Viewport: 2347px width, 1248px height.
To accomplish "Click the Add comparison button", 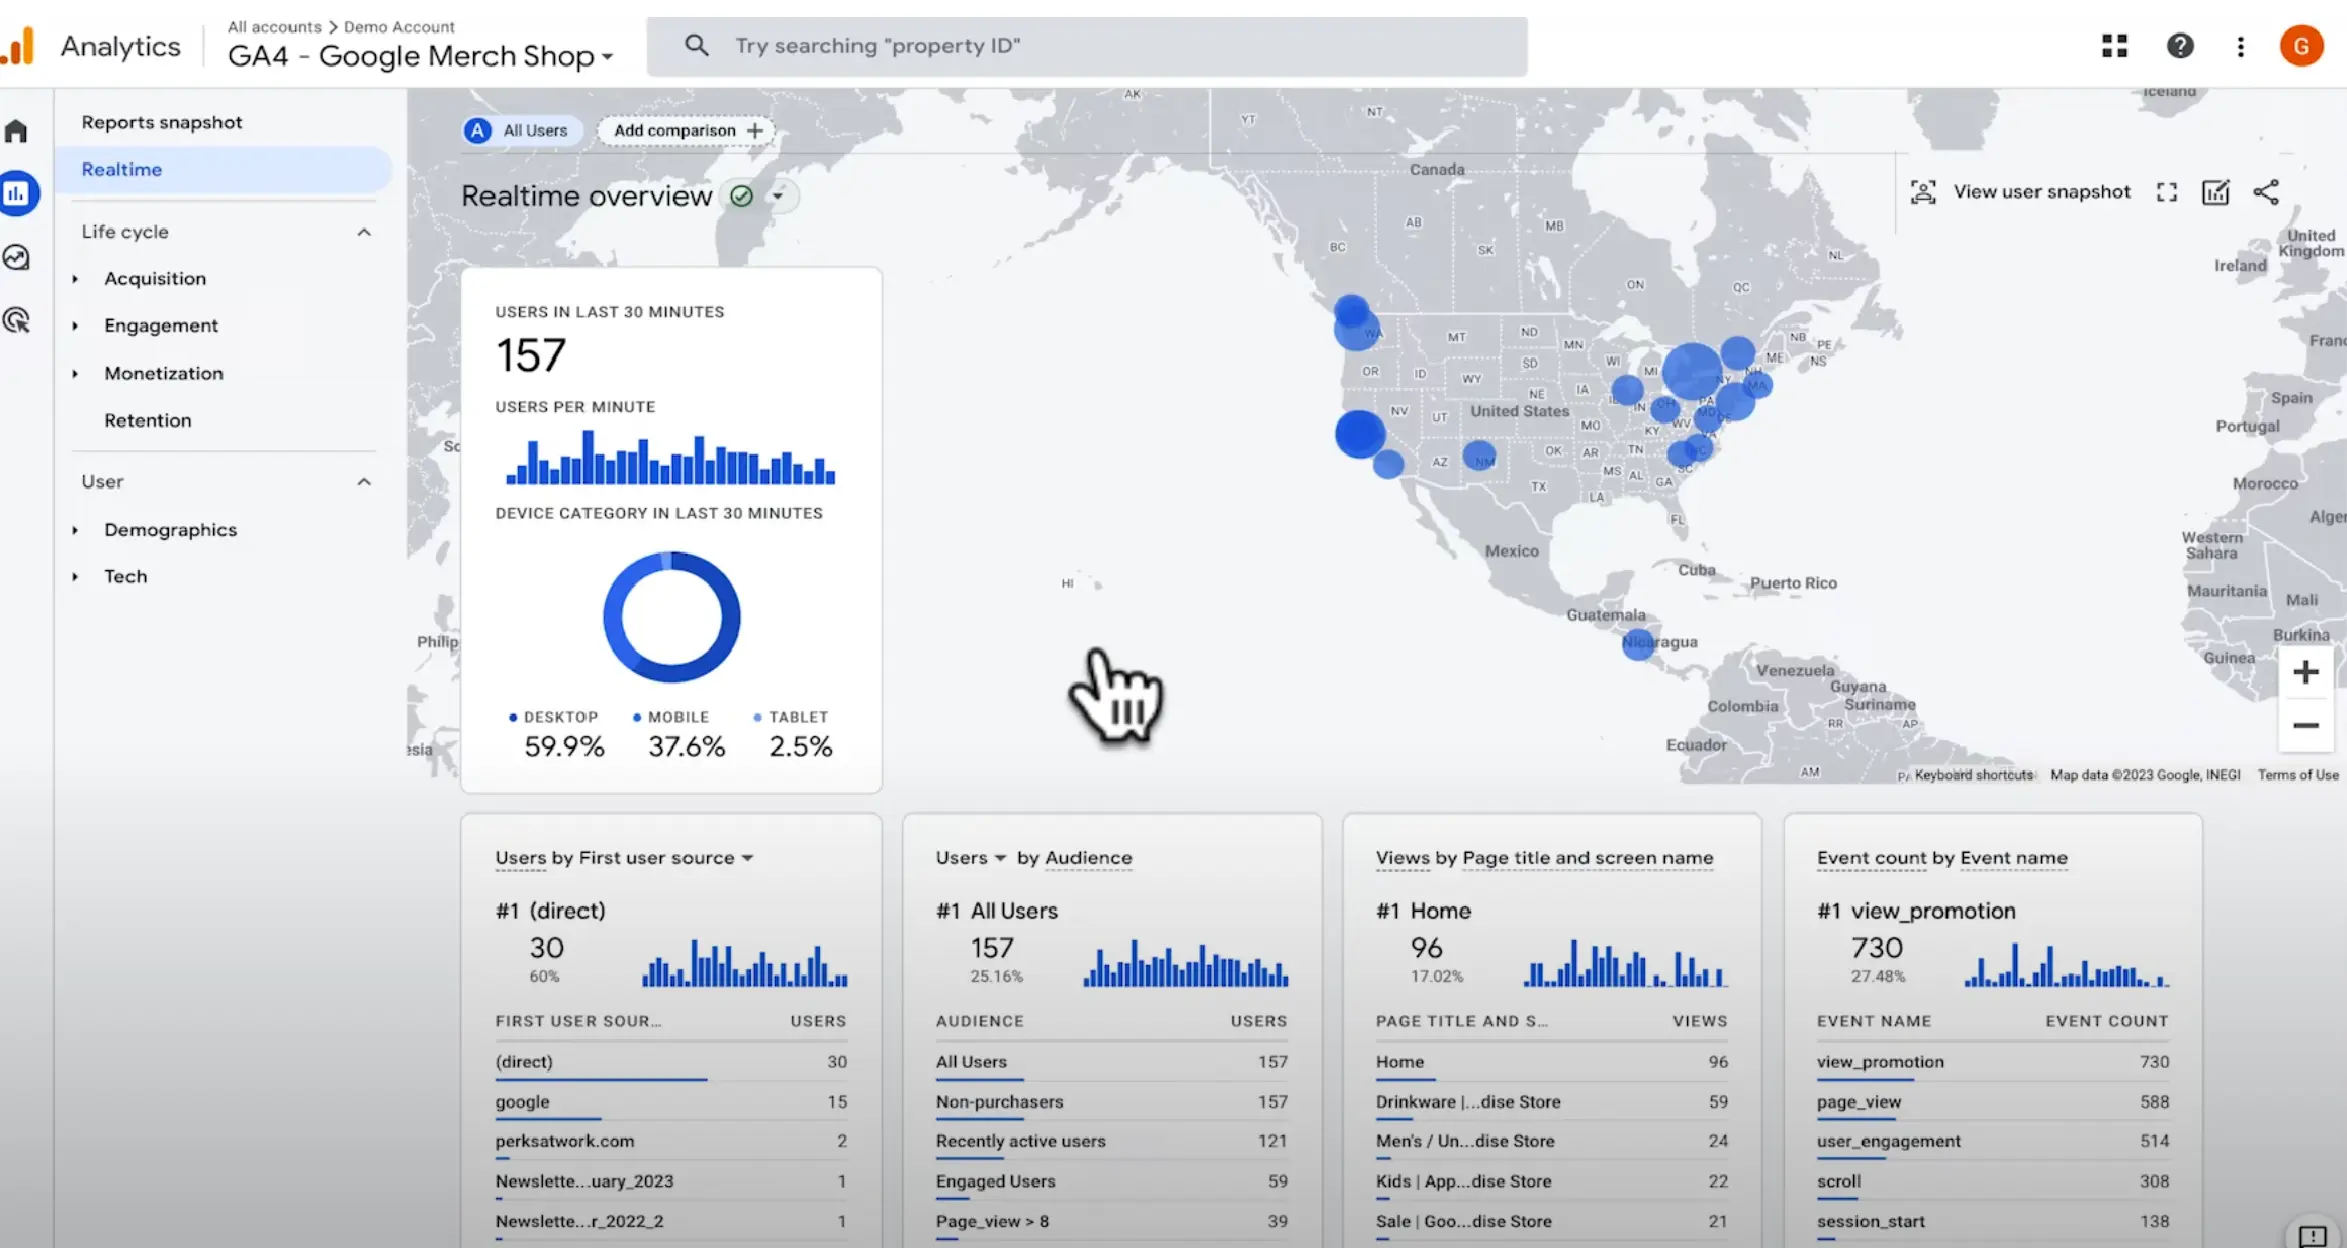I will tap(687, 131).
